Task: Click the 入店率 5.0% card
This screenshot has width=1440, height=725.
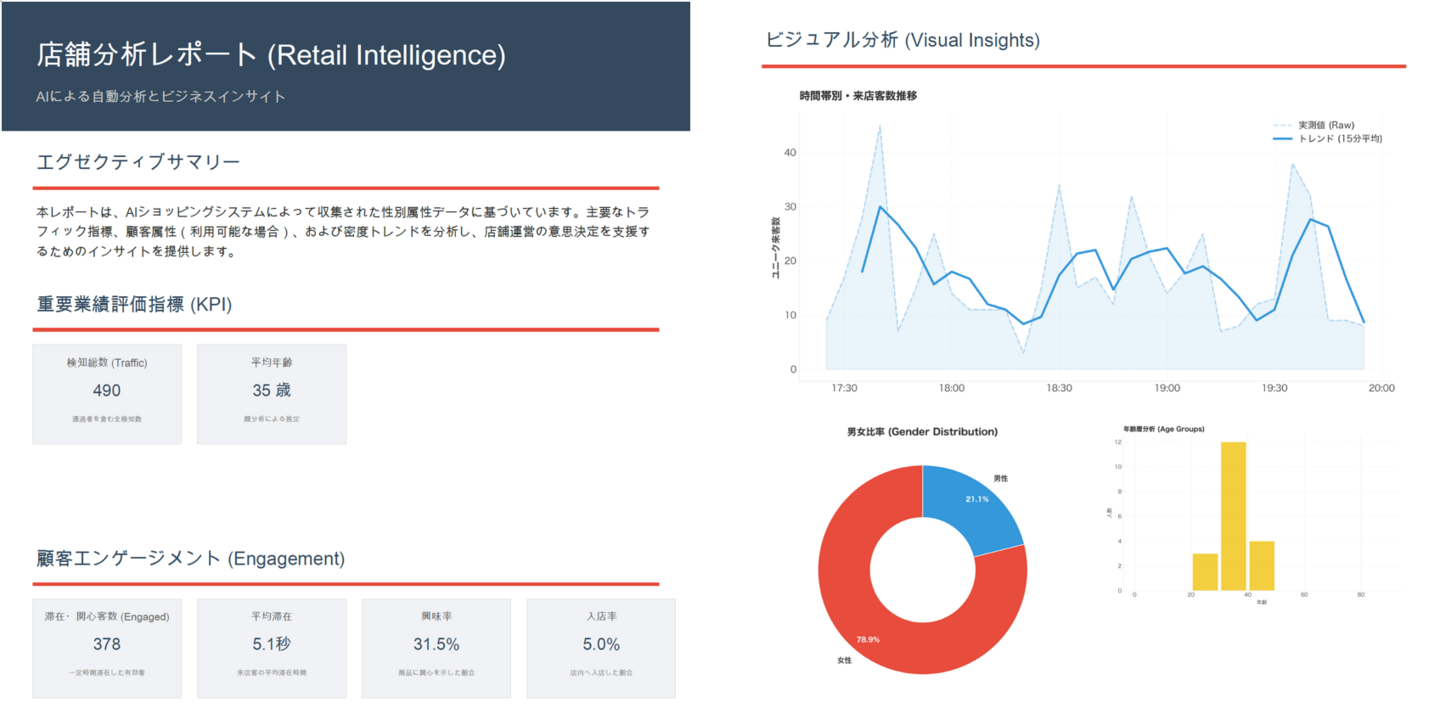Action: 601,648
